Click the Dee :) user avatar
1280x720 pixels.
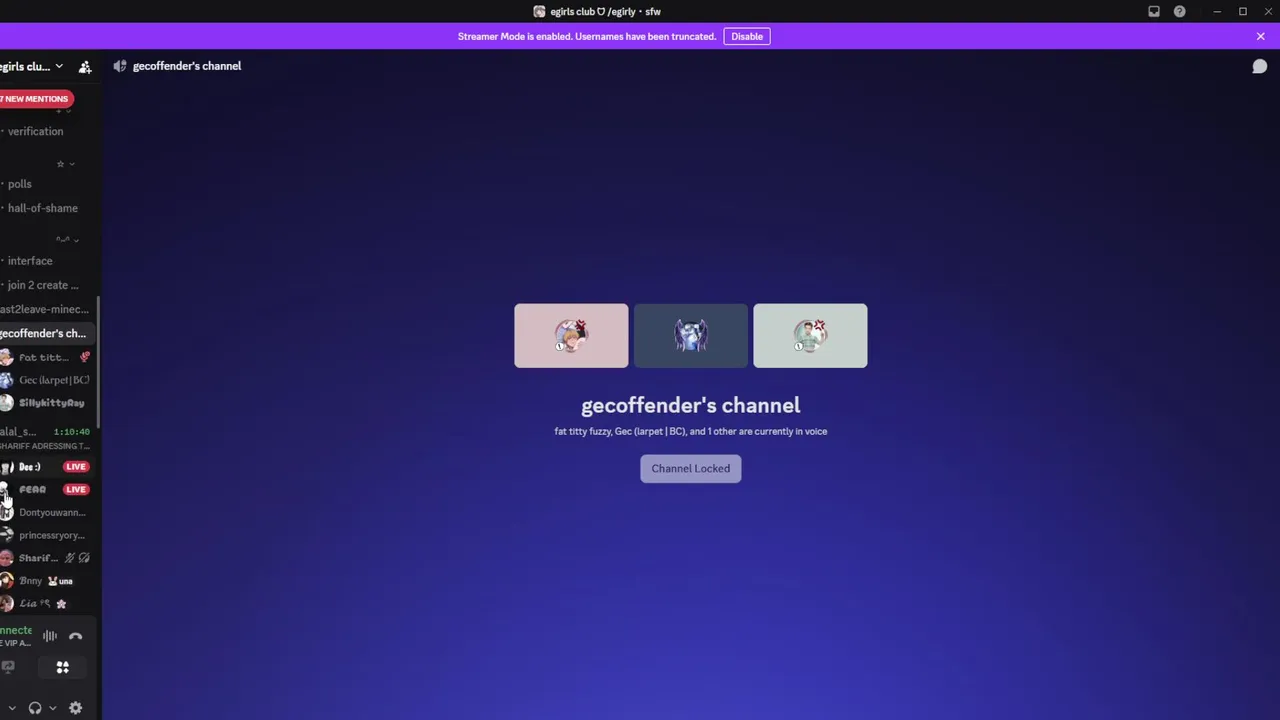click(x=7, y=467)
